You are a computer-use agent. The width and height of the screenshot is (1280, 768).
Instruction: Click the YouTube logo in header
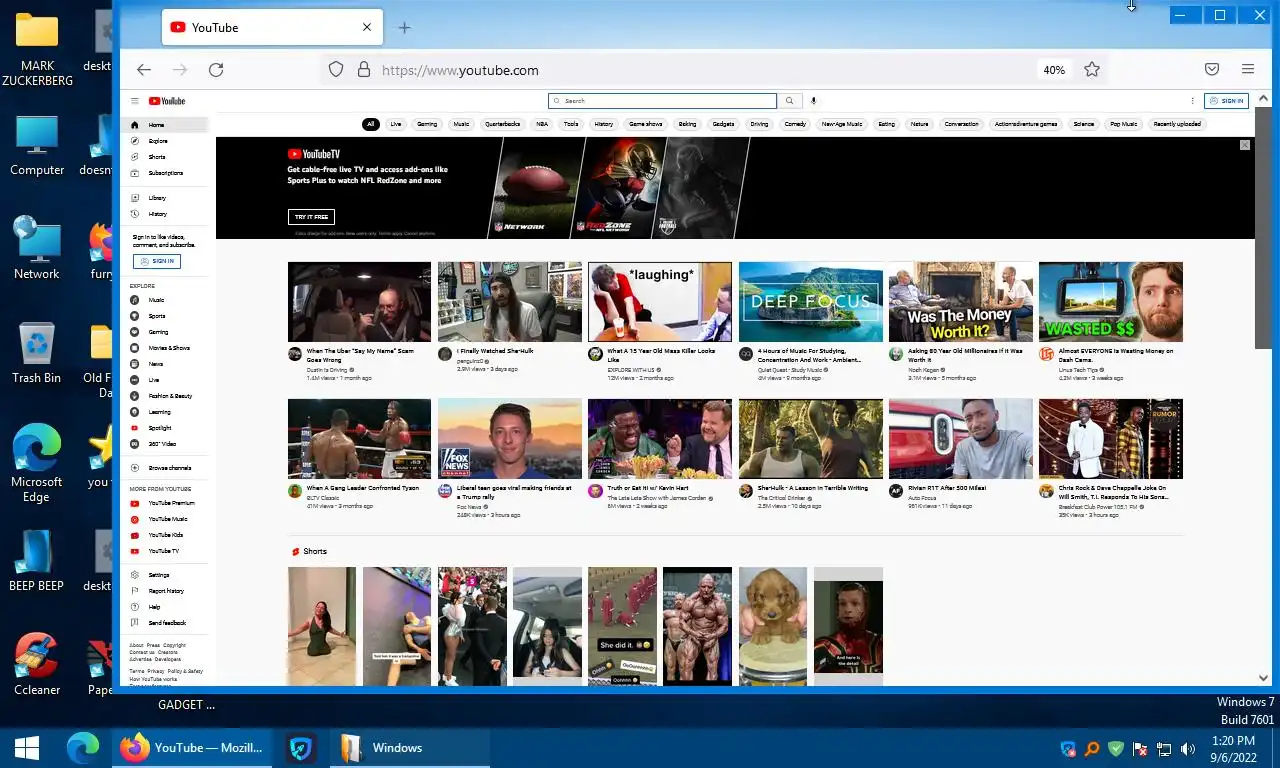(167, 101)
